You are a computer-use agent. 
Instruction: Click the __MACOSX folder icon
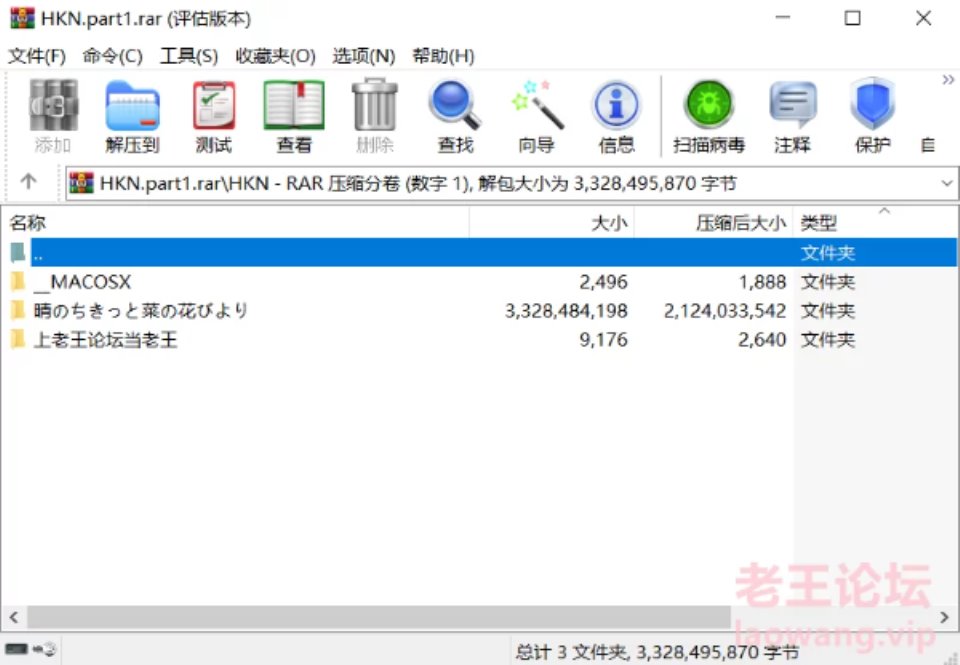tap(18, 282)
